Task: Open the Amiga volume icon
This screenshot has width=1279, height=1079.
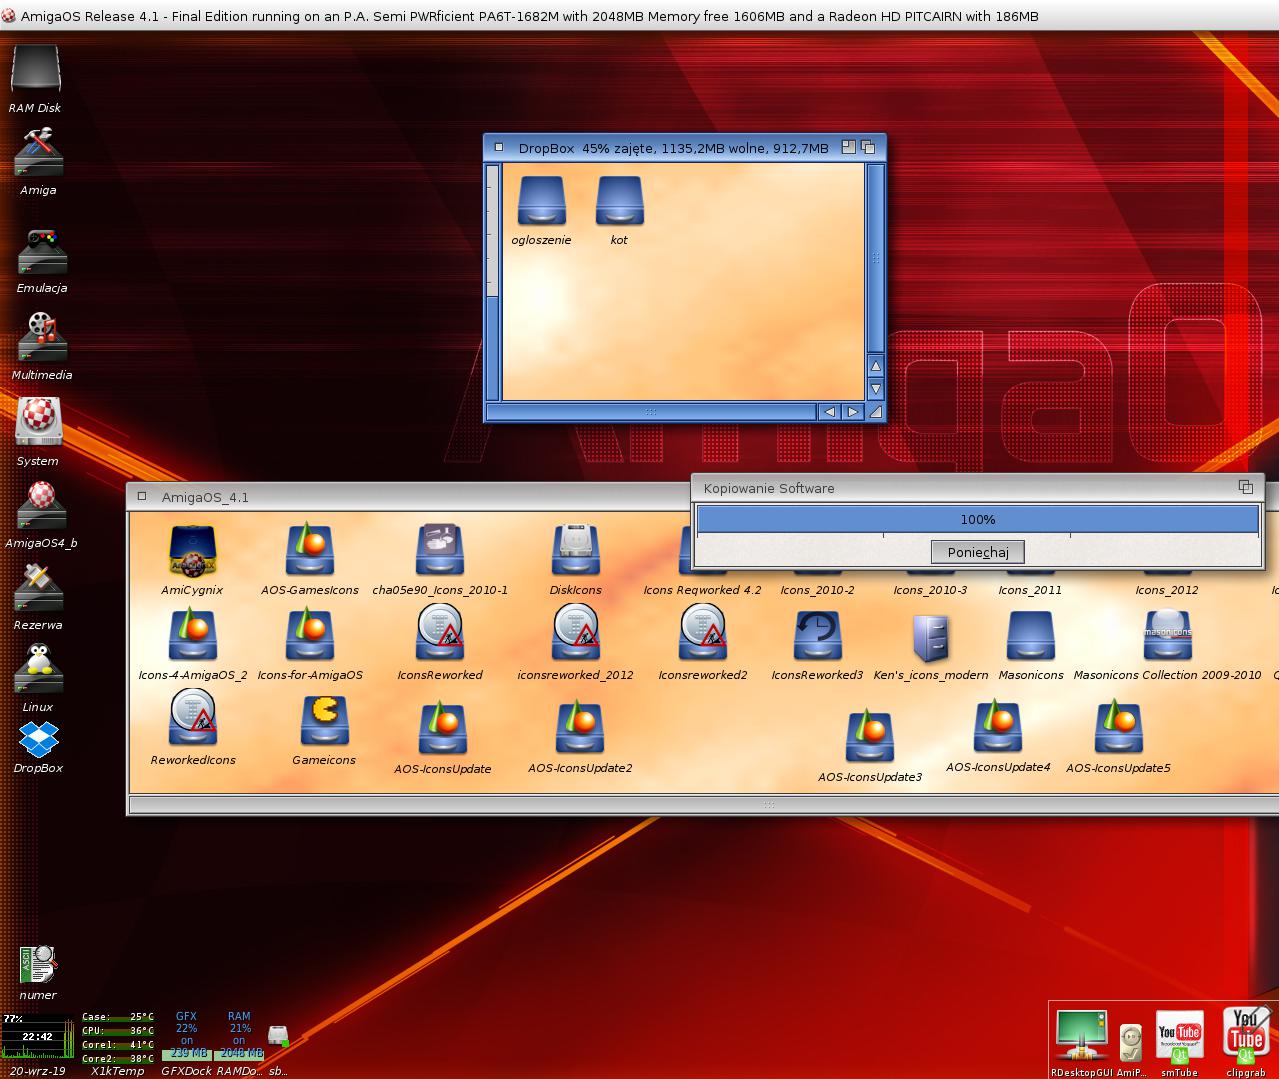Action: pos(39,154)
